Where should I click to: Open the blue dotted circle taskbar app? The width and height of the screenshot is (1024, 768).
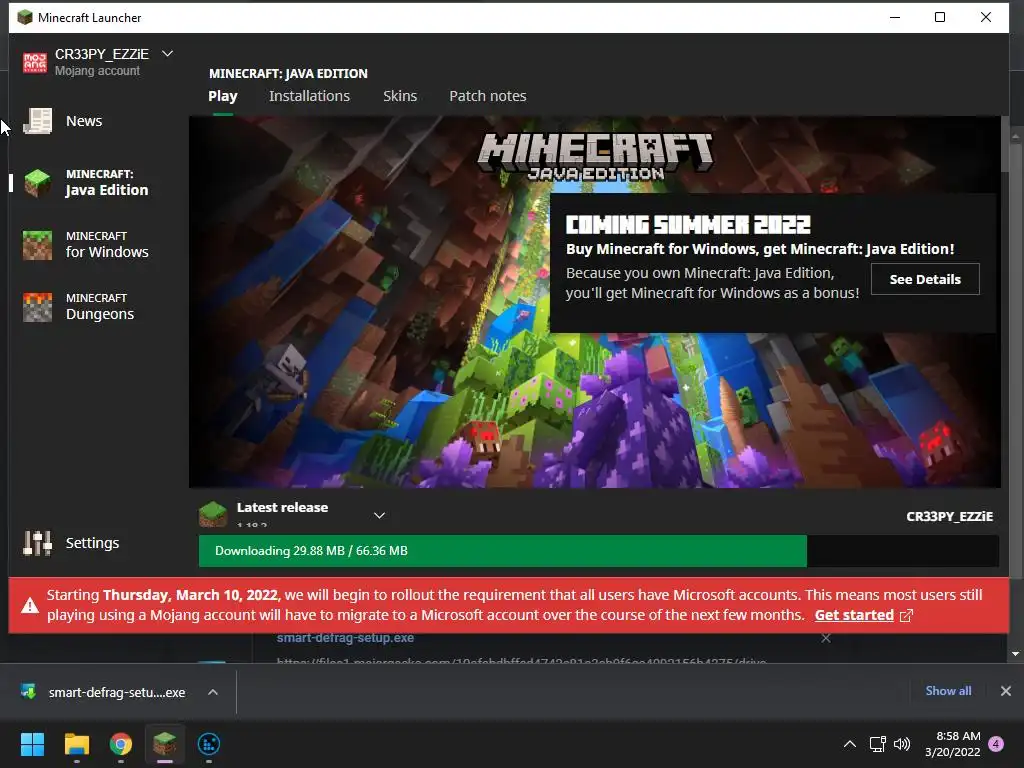tap(208, 744)
